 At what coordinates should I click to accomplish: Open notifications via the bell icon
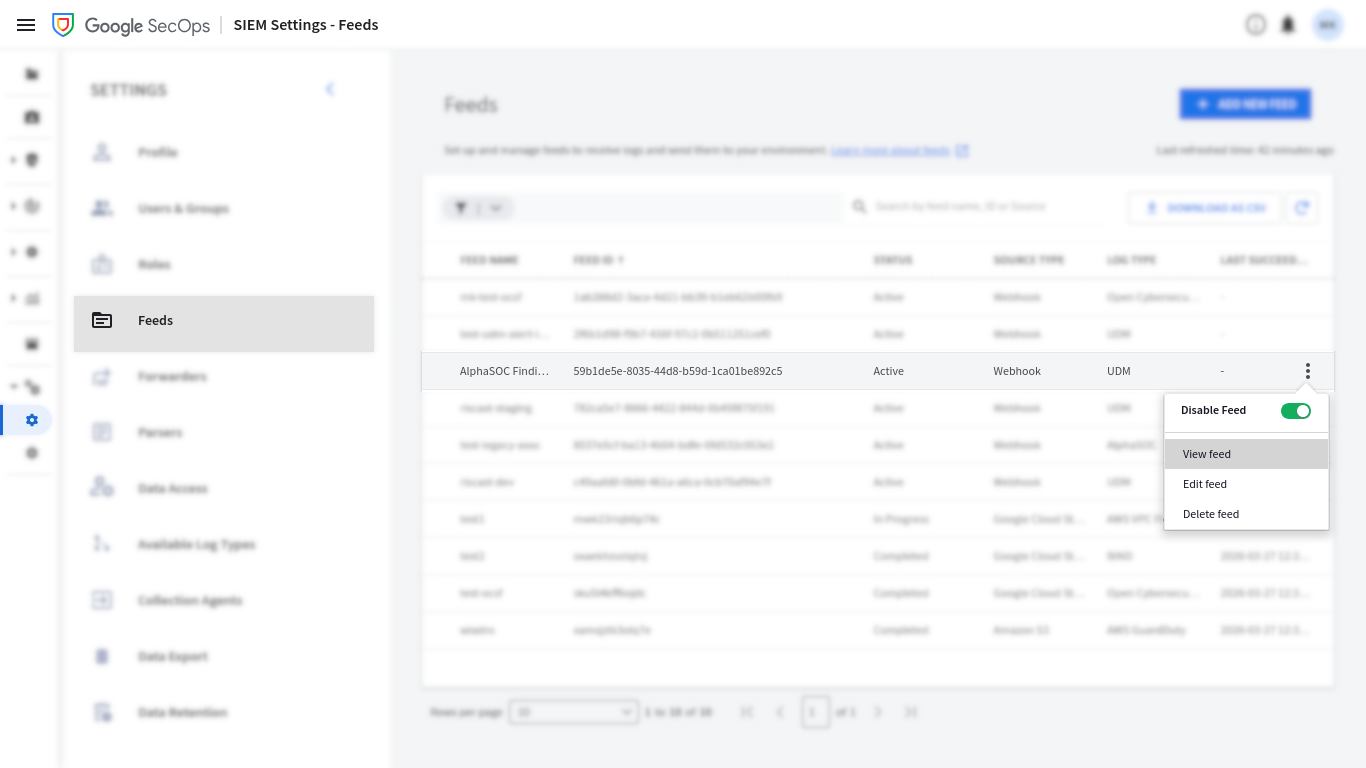(x=1288, y=24)
